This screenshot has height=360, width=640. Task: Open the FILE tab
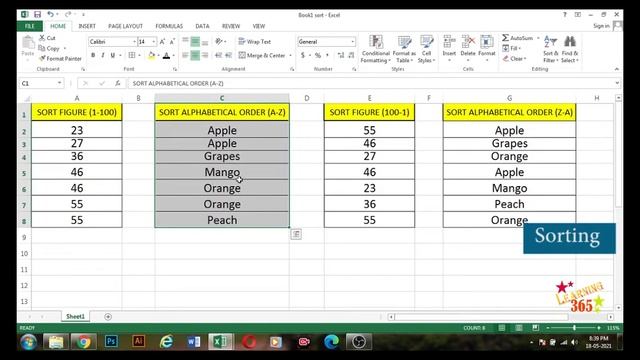click(x=30, y=26)
